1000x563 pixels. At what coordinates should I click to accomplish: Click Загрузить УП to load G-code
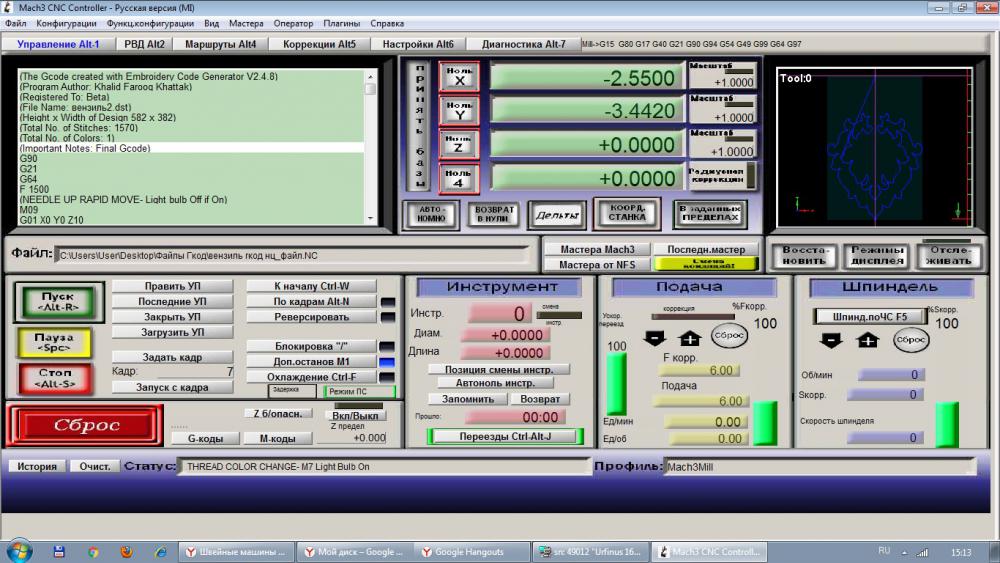point(172,332)
